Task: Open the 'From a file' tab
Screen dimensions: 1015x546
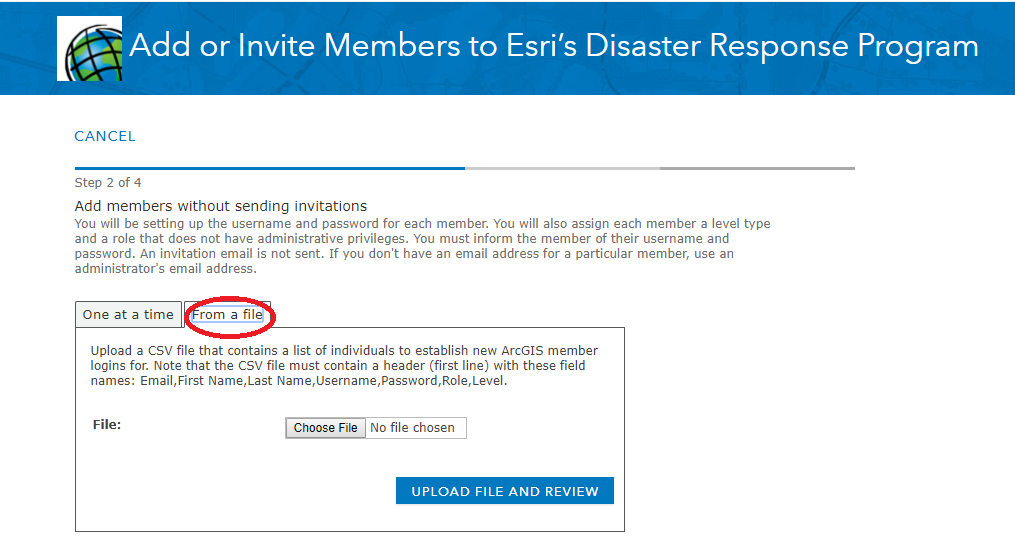Action: pyautogui.click(x=227, y=315)
